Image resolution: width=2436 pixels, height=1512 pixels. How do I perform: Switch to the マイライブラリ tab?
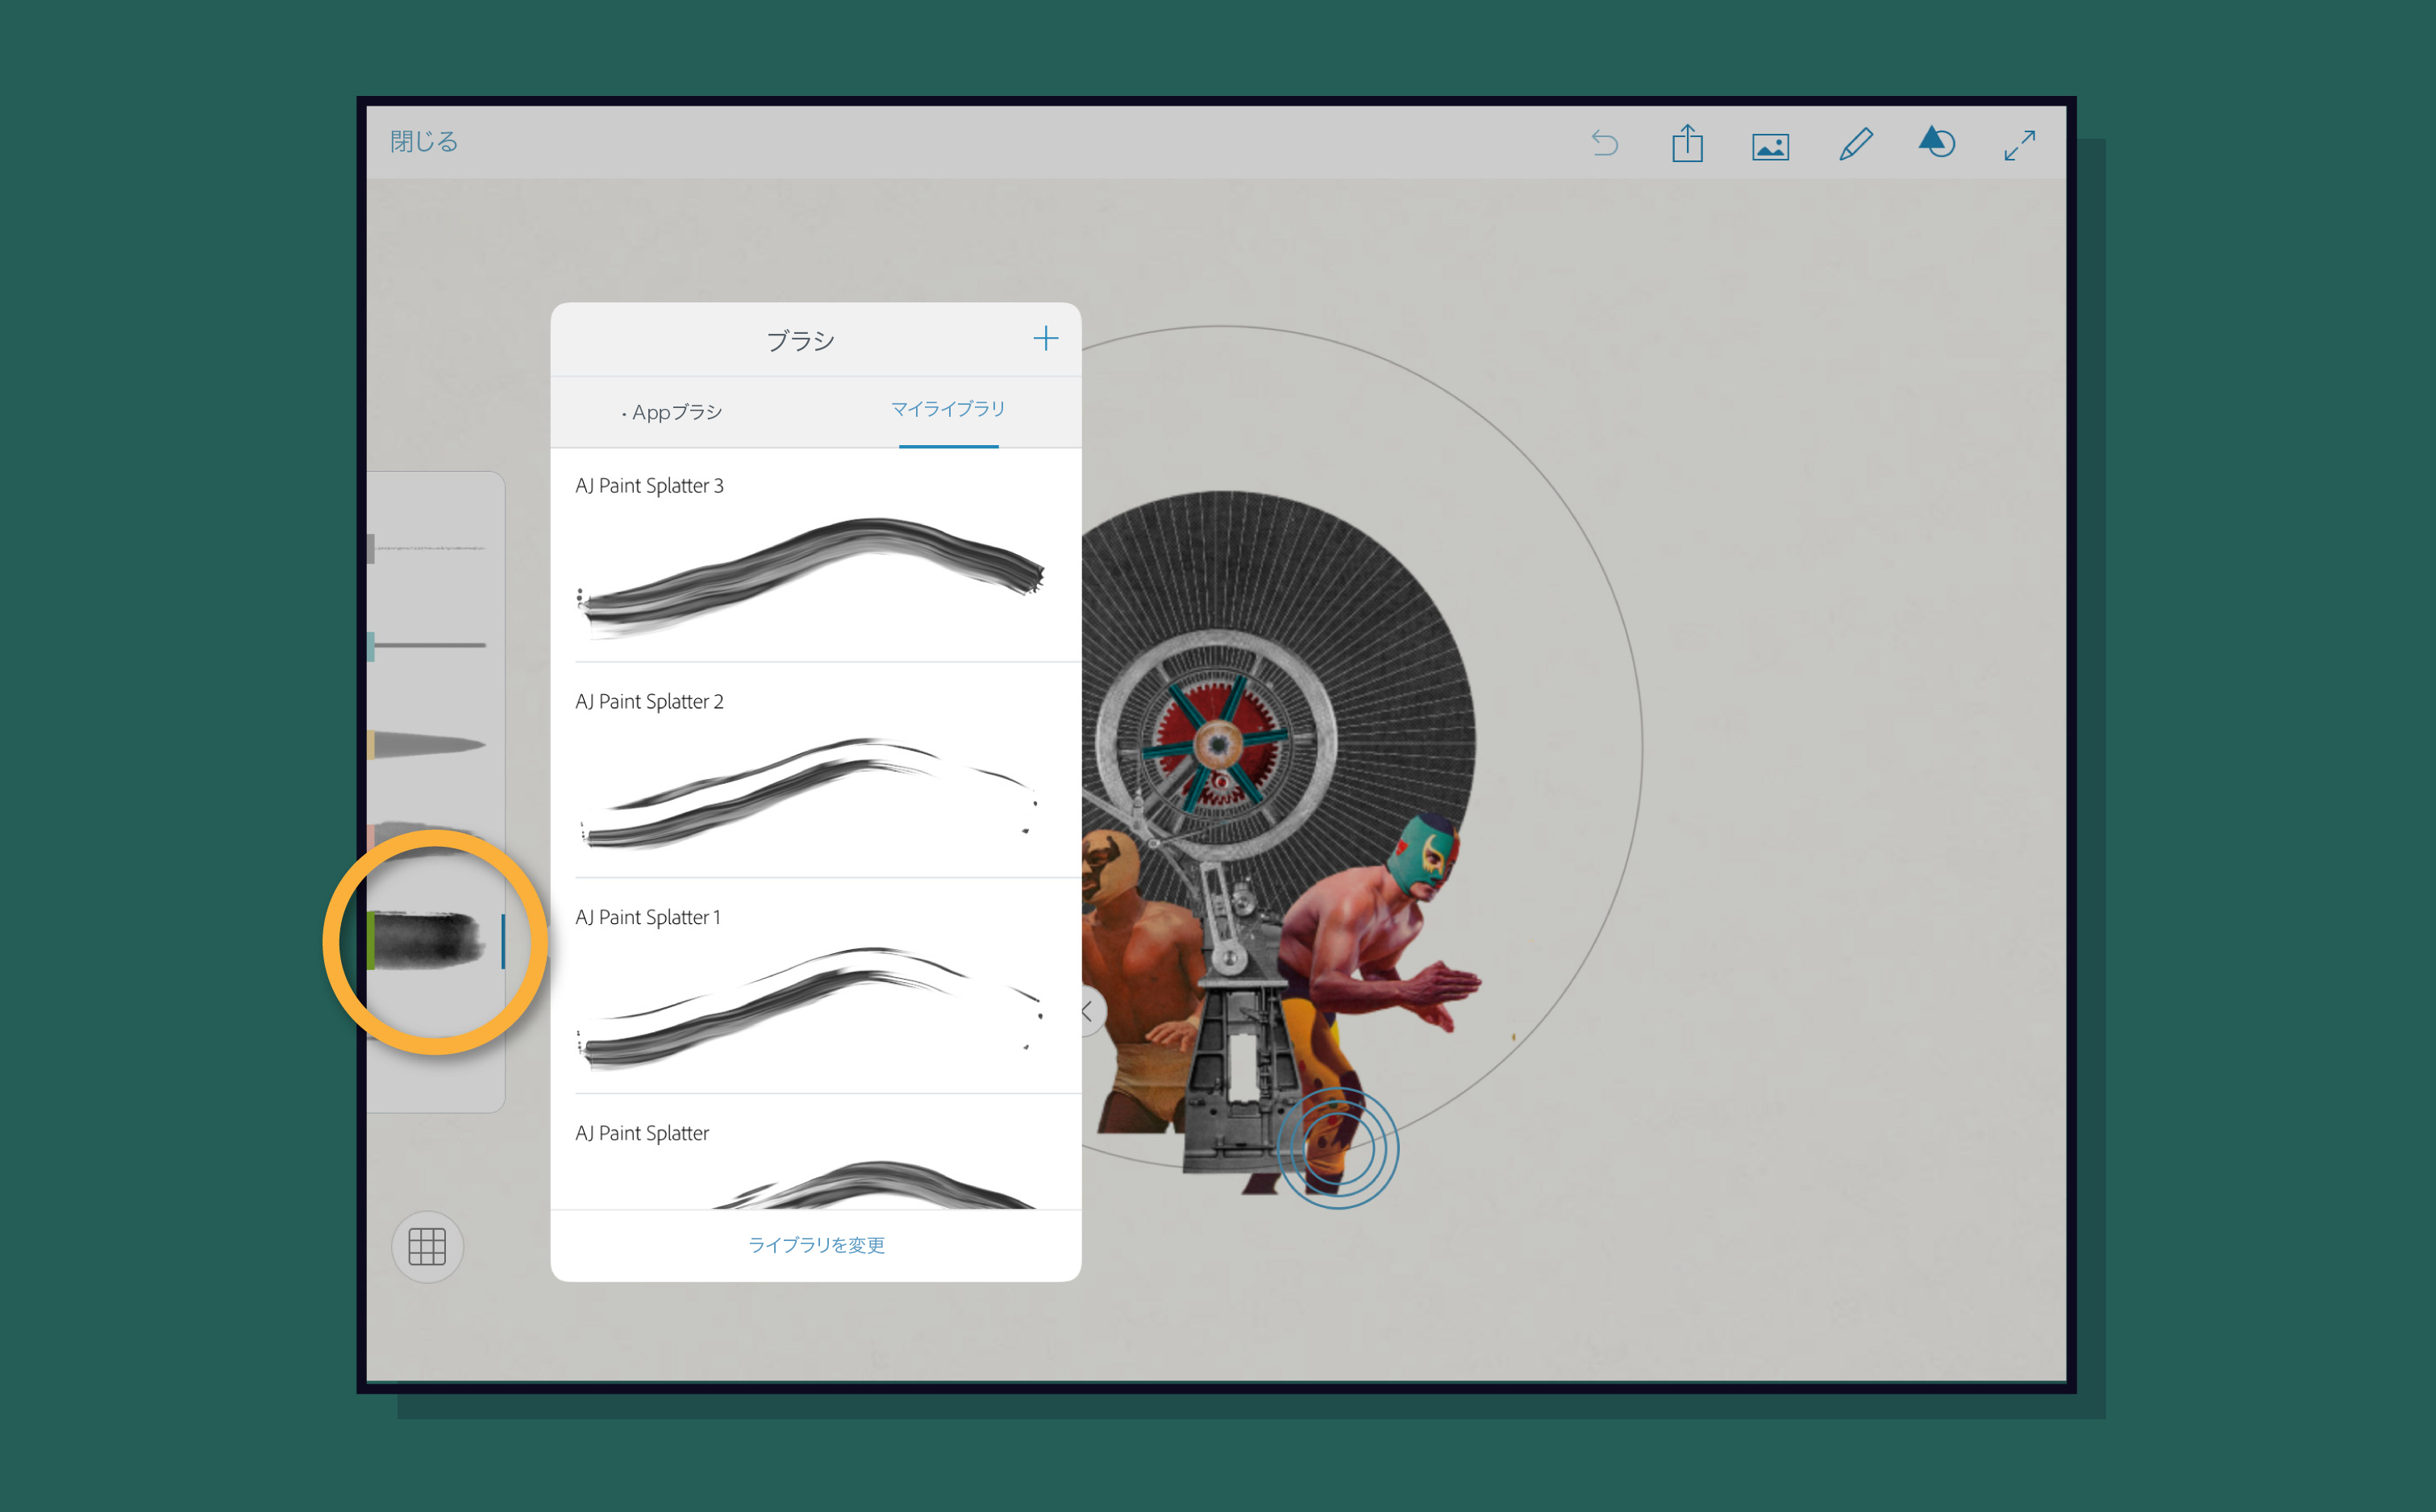pyautogui.click(x=948, y=409)
